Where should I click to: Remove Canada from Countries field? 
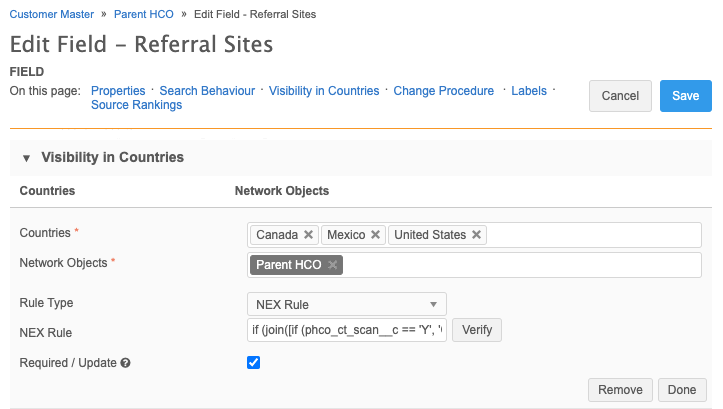309,235
